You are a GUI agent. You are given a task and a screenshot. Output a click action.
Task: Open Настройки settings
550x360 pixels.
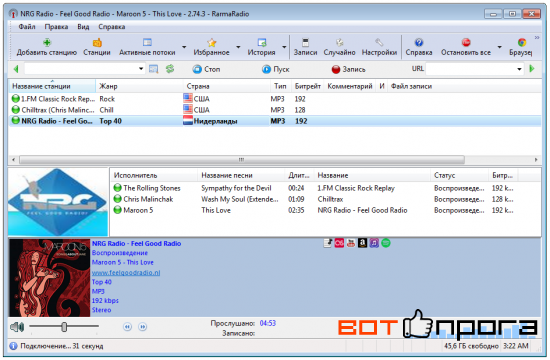[x=379, y=47]
